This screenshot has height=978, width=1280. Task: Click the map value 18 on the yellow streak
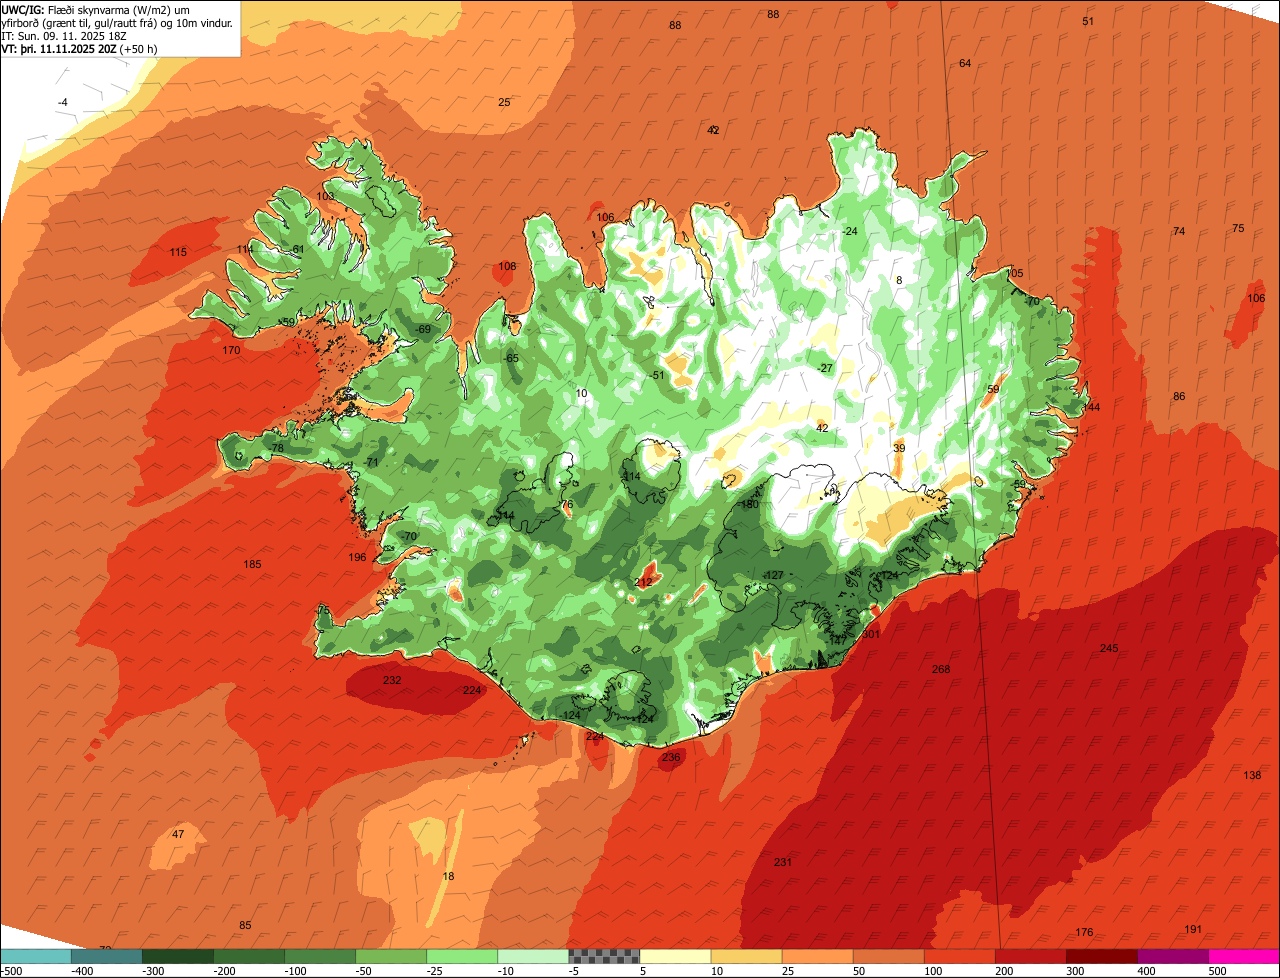click(x=448, y=876)
